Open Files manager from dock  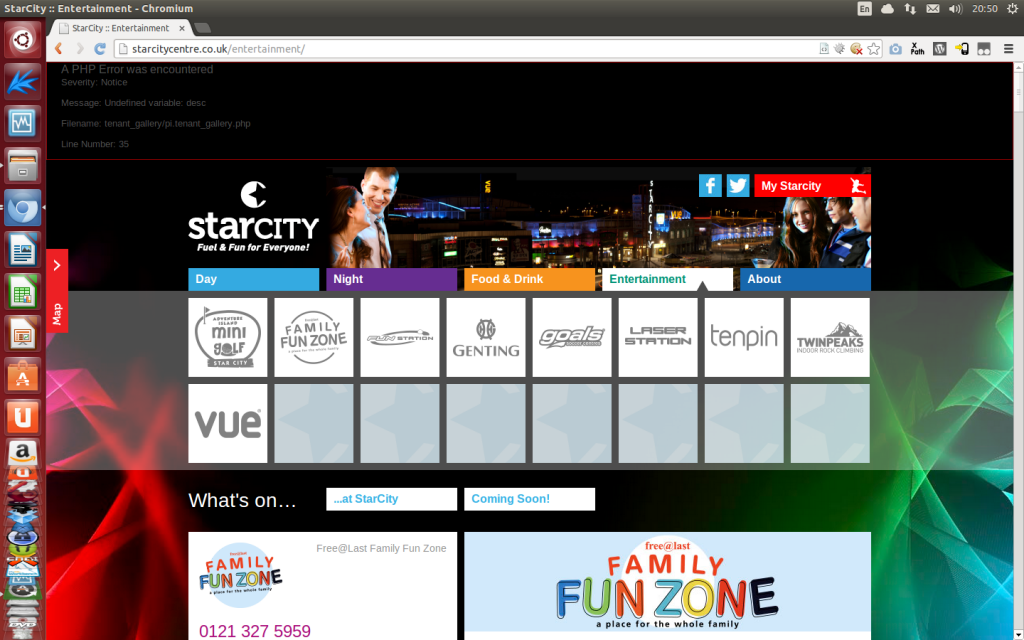pyautogui.click(x=23, y=165)
